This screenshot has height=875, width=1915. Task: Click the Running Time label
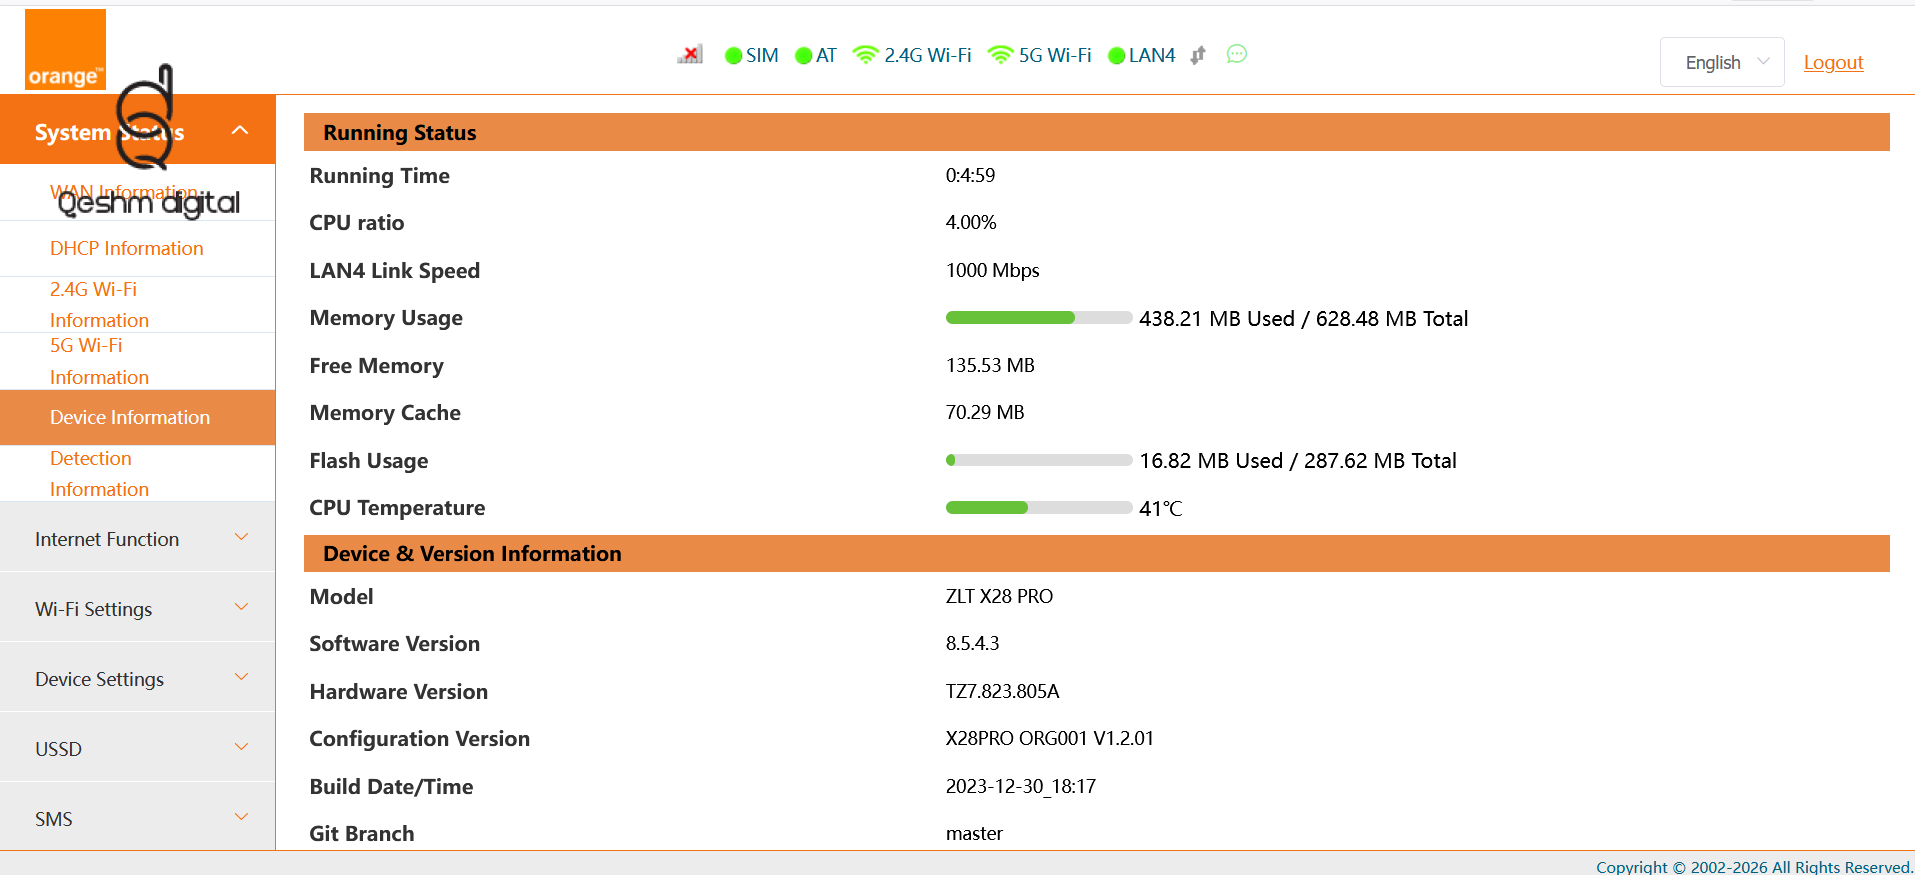pyautogui.click(x=380, y=175)
